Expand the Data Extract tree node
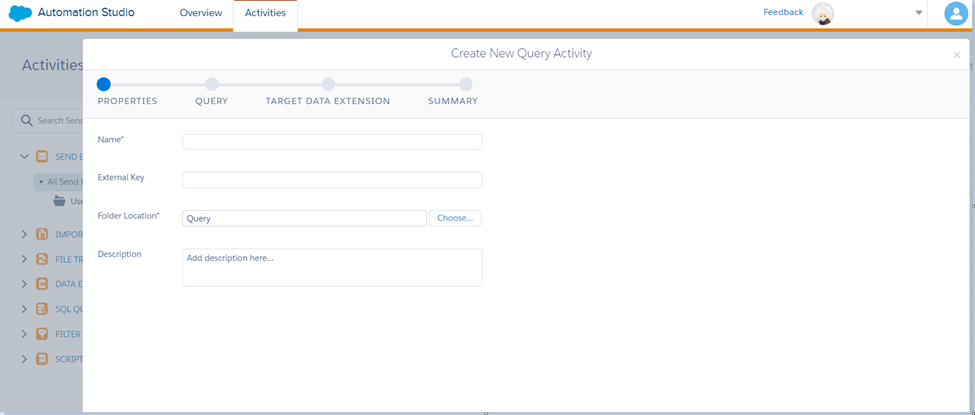 (x=24, y=284)
